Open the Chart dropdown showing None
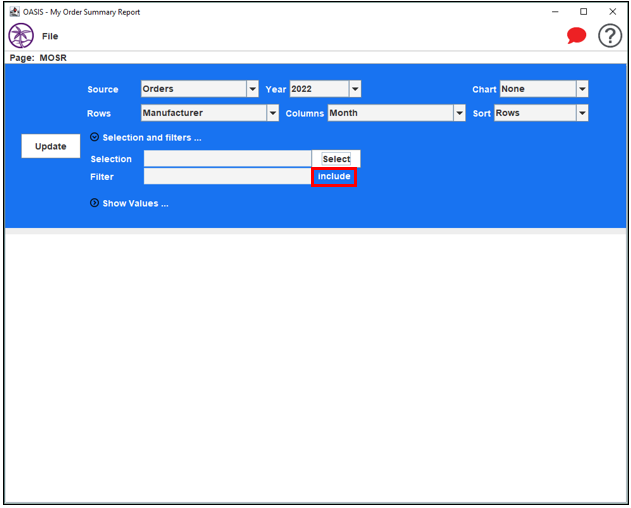The width and height of the screenshot is (631, 508). 544,89
